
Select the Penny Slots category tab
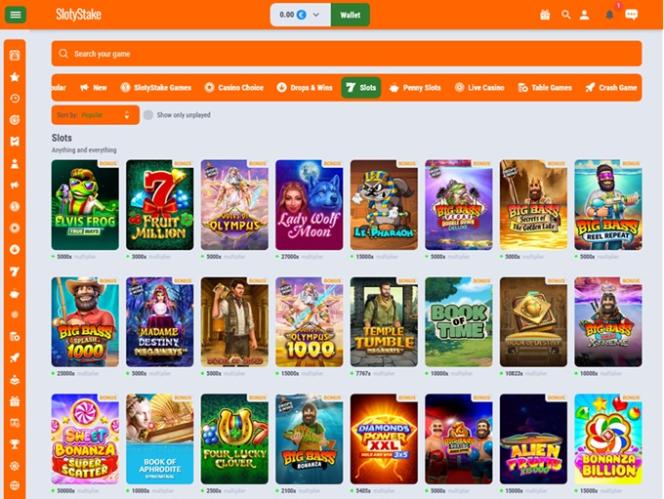[x=415, y=88]
